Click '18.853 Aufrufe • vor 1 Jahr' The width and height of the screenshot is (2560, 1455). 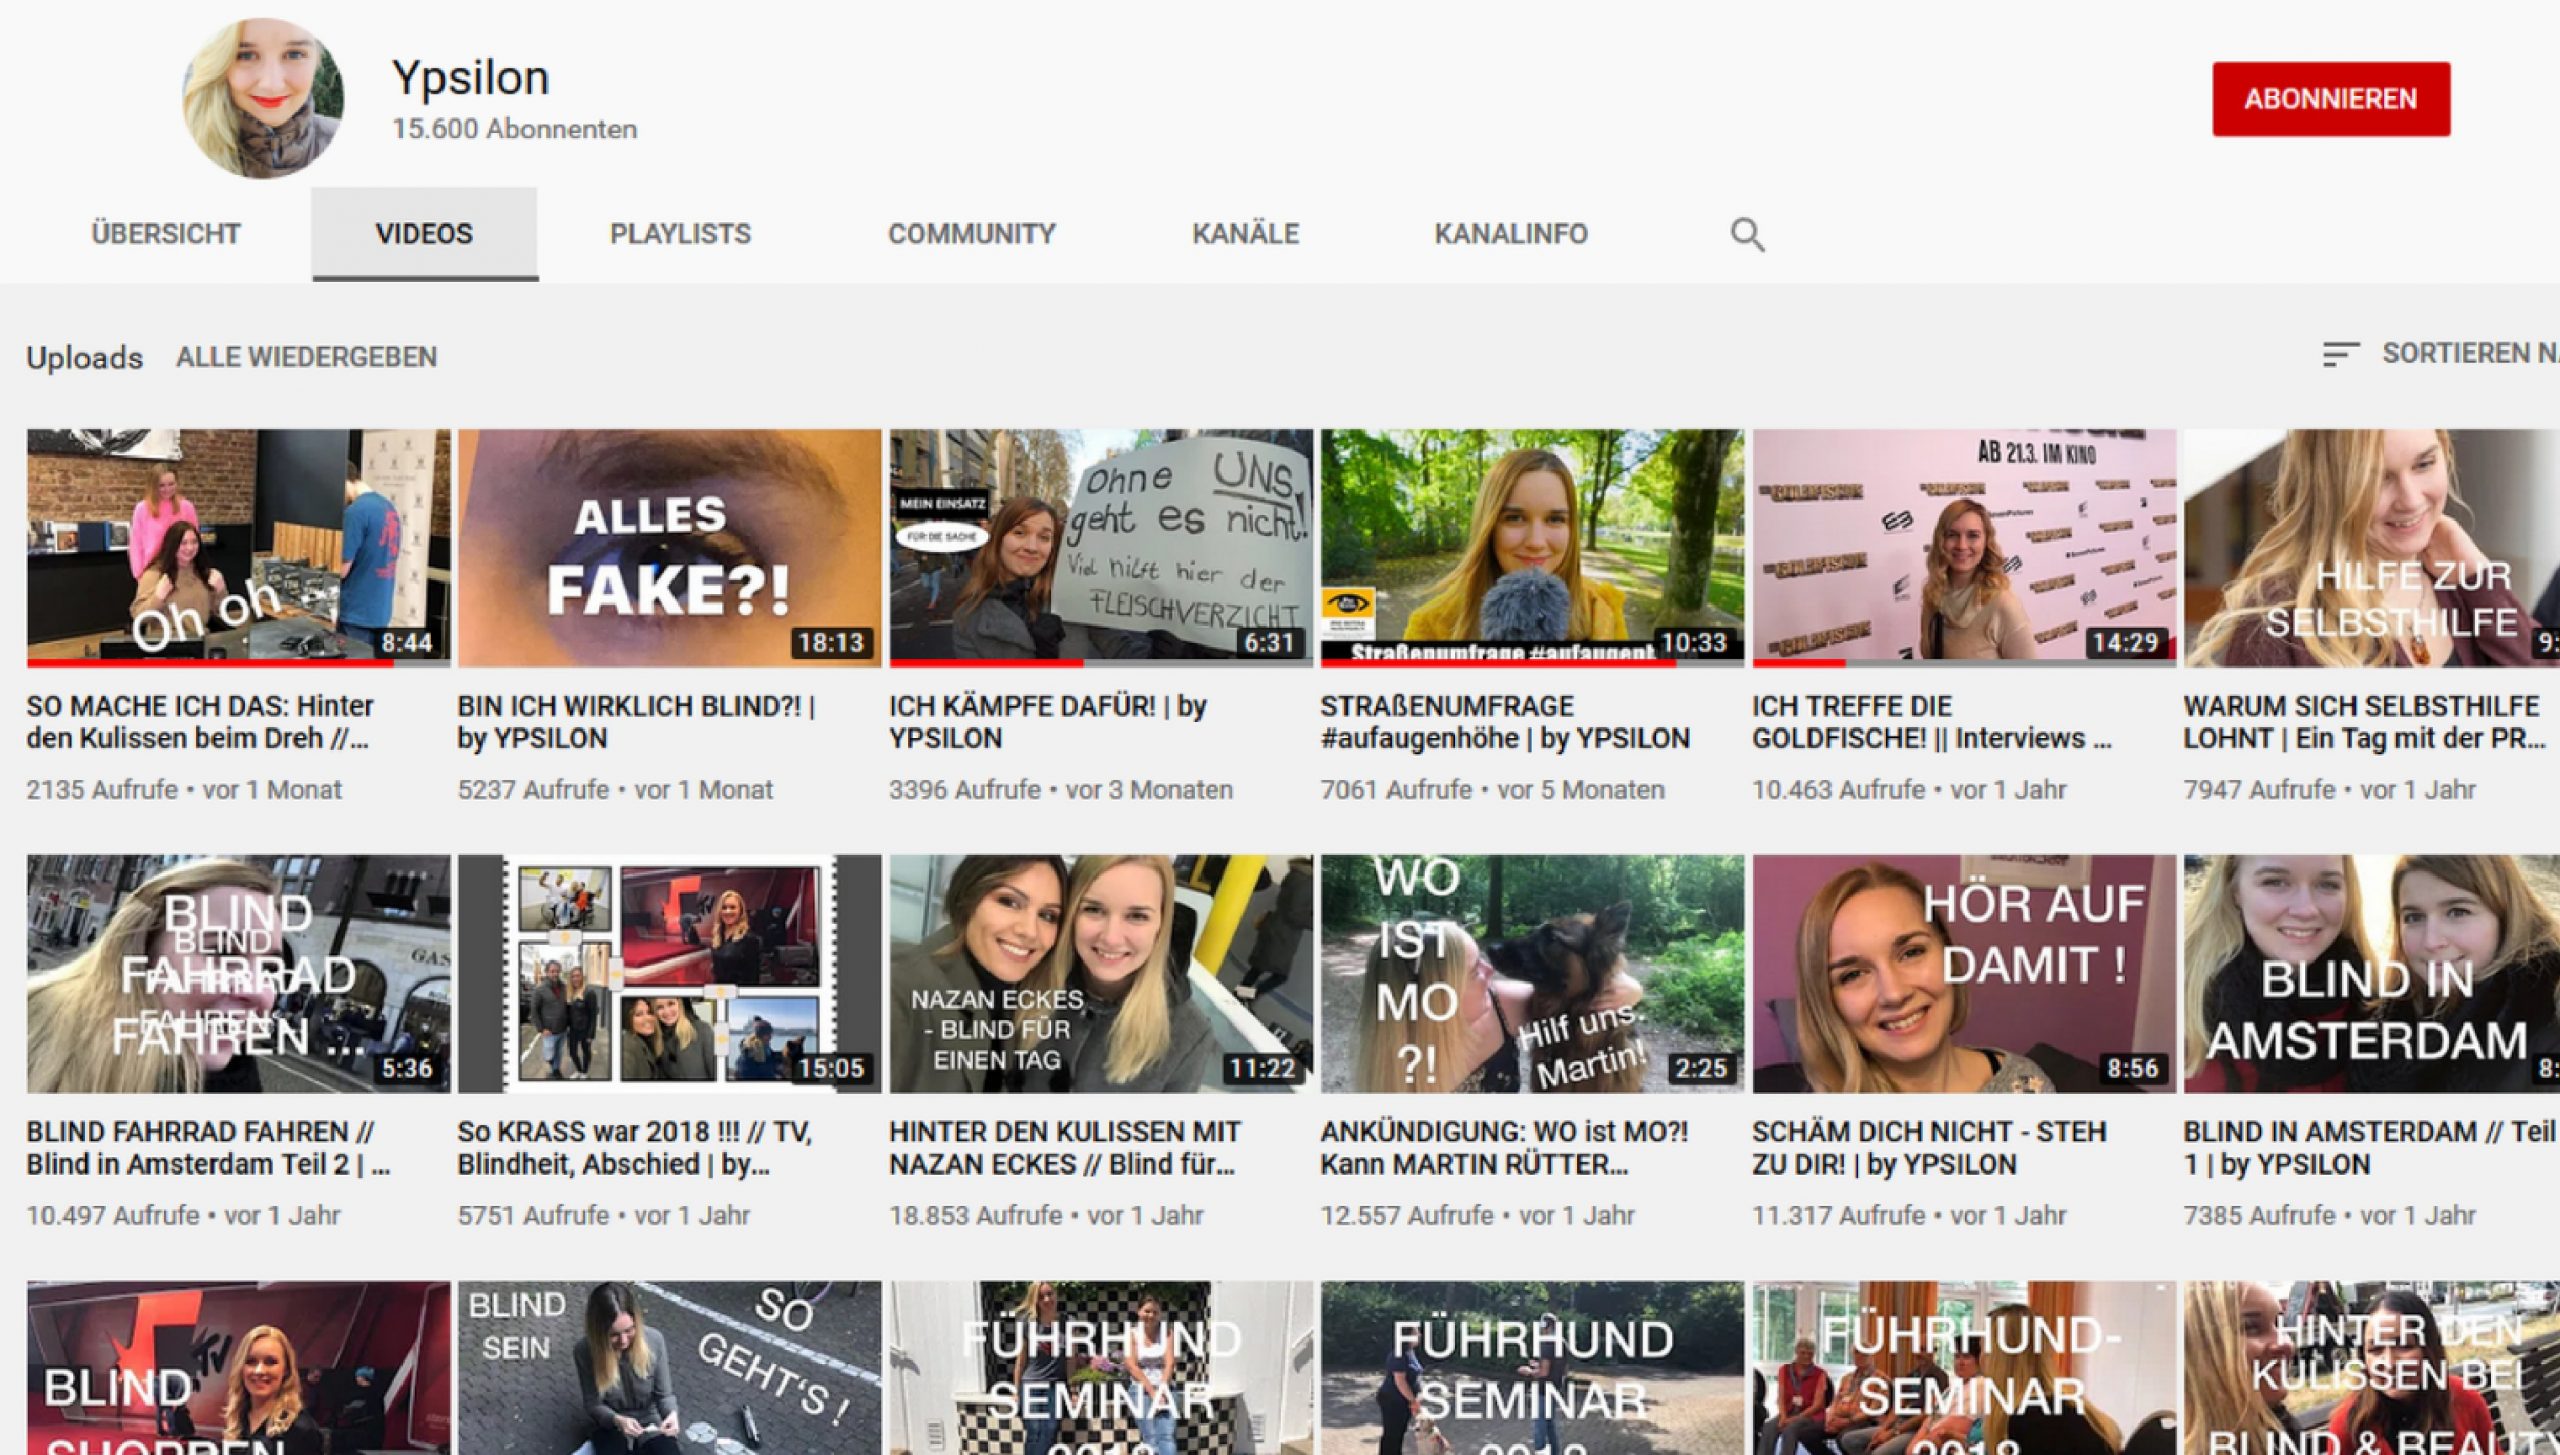point(1047,1216)
